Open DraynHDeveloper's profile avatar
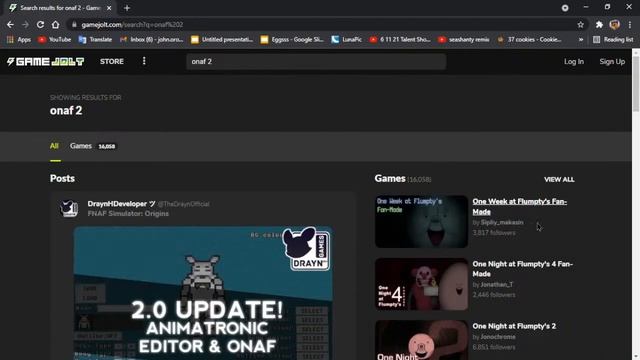The image size is (640, 360). (69, 209)
